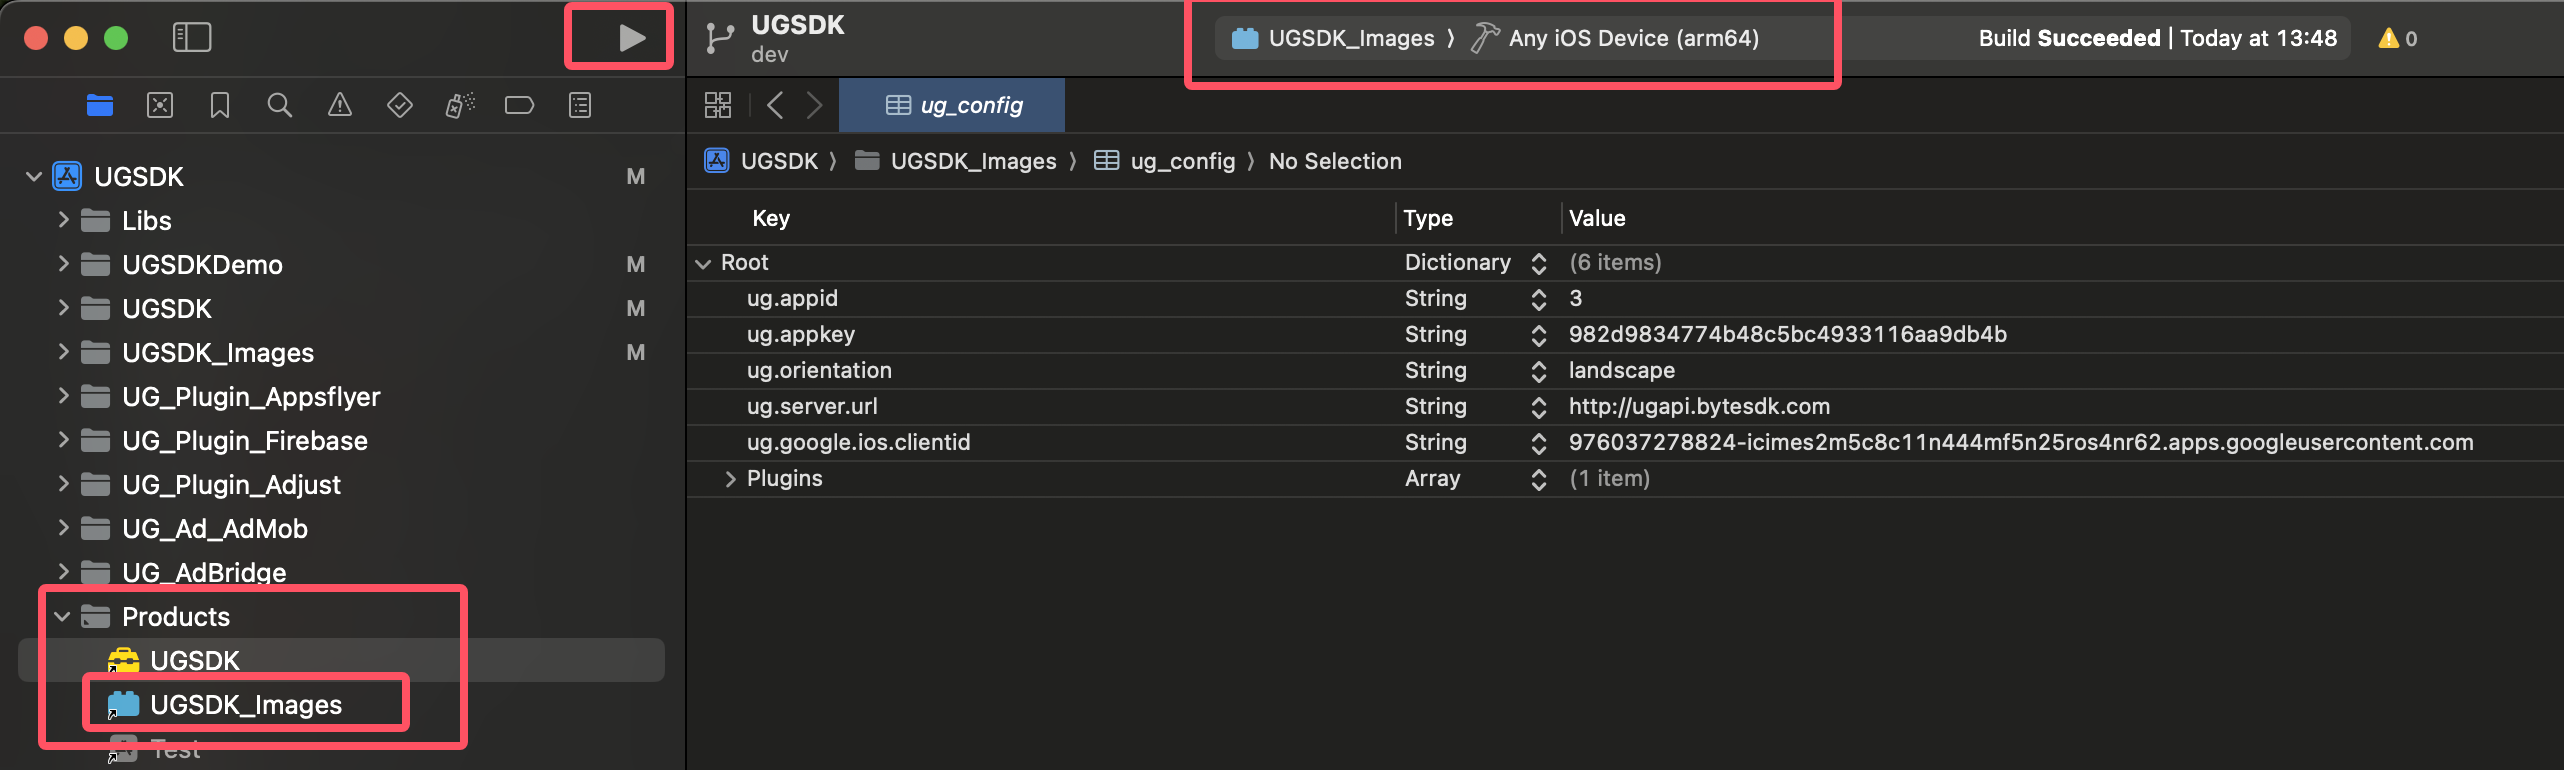Expand the Libs folder
Screen dimensions: 2564x770
click(63, 220)
